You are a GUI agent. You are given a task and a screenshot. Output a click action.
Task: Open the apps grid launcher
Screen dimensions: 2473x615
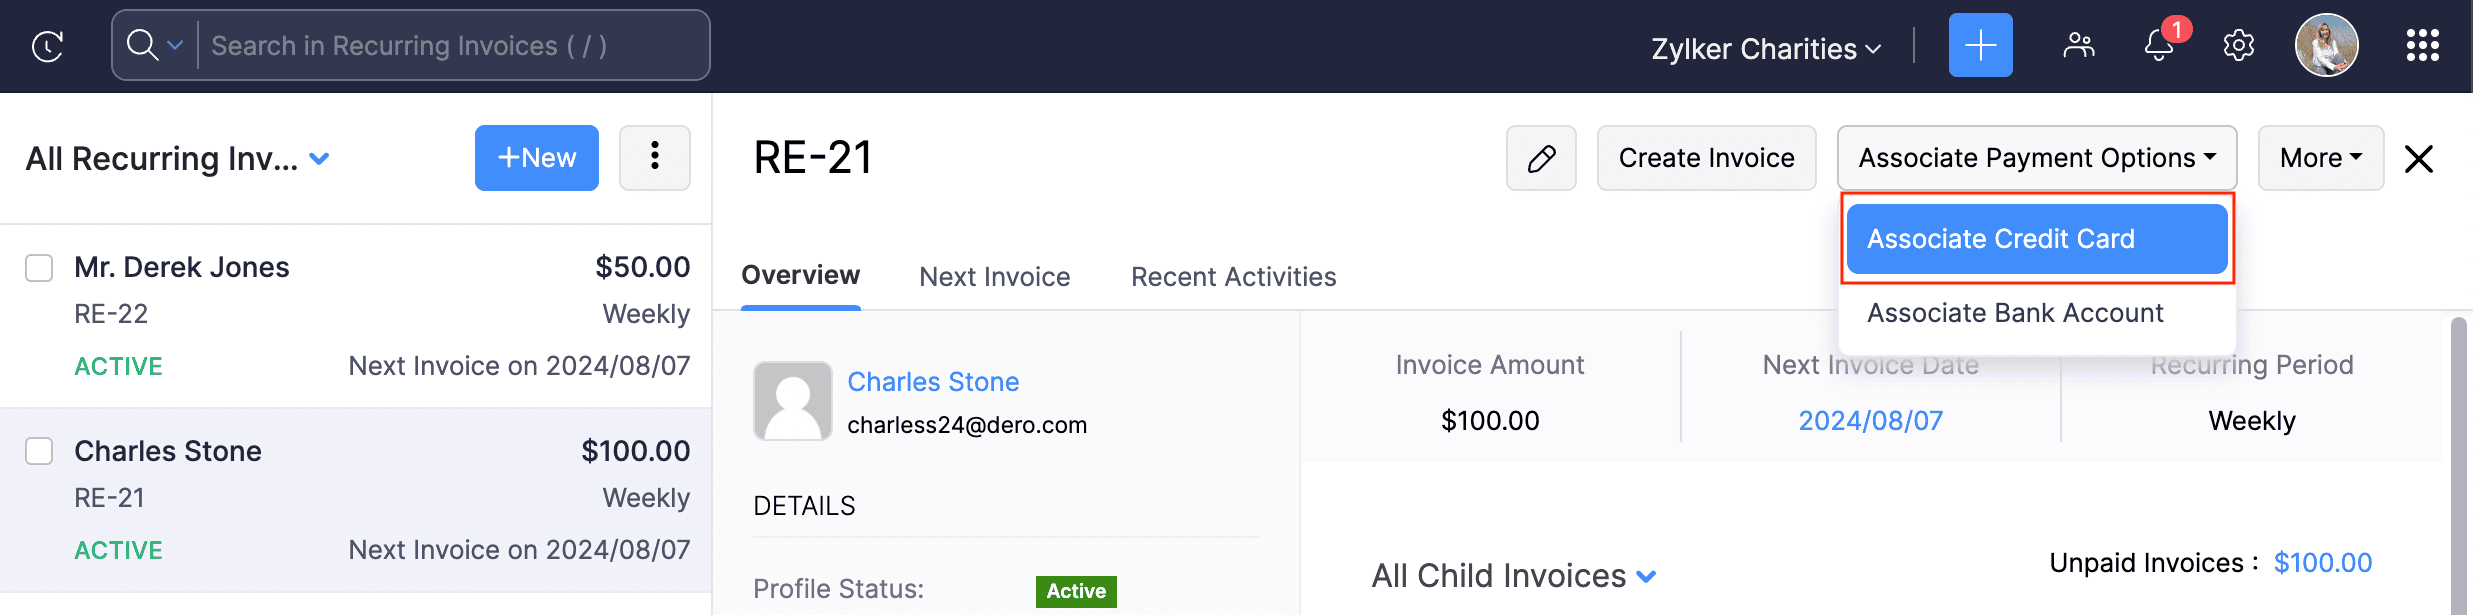pyautogui.click(x=2422, y=46)
